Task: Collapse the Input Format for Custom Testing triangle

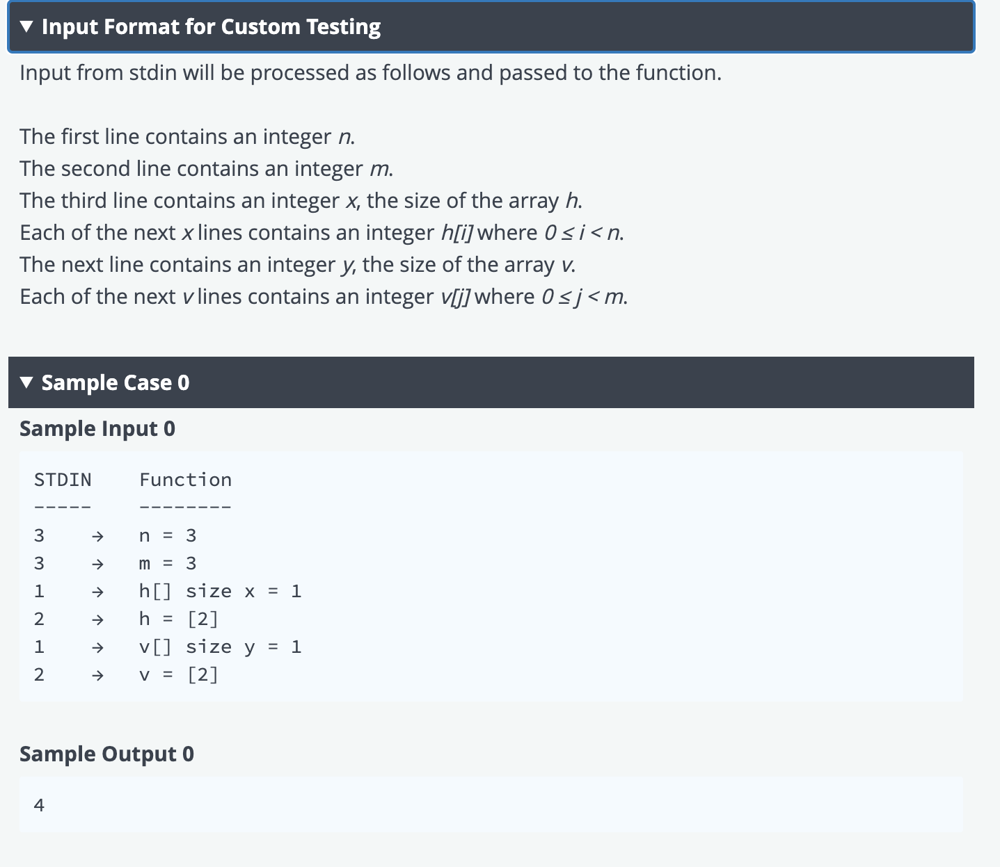Action: tap(26, 27)
